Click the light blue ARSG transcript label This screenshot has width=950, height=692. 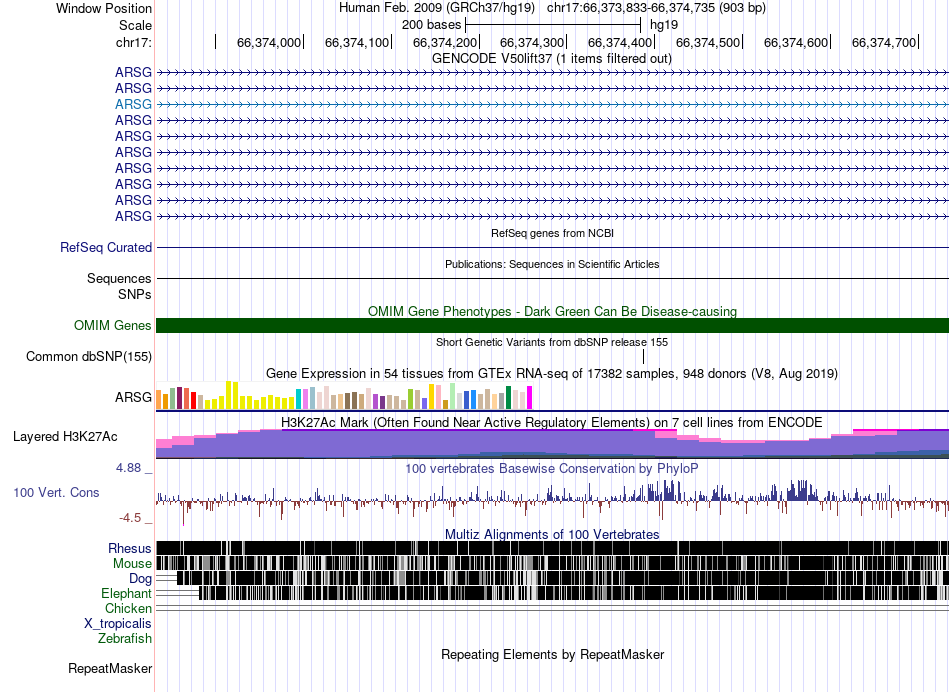pos(133,104)
